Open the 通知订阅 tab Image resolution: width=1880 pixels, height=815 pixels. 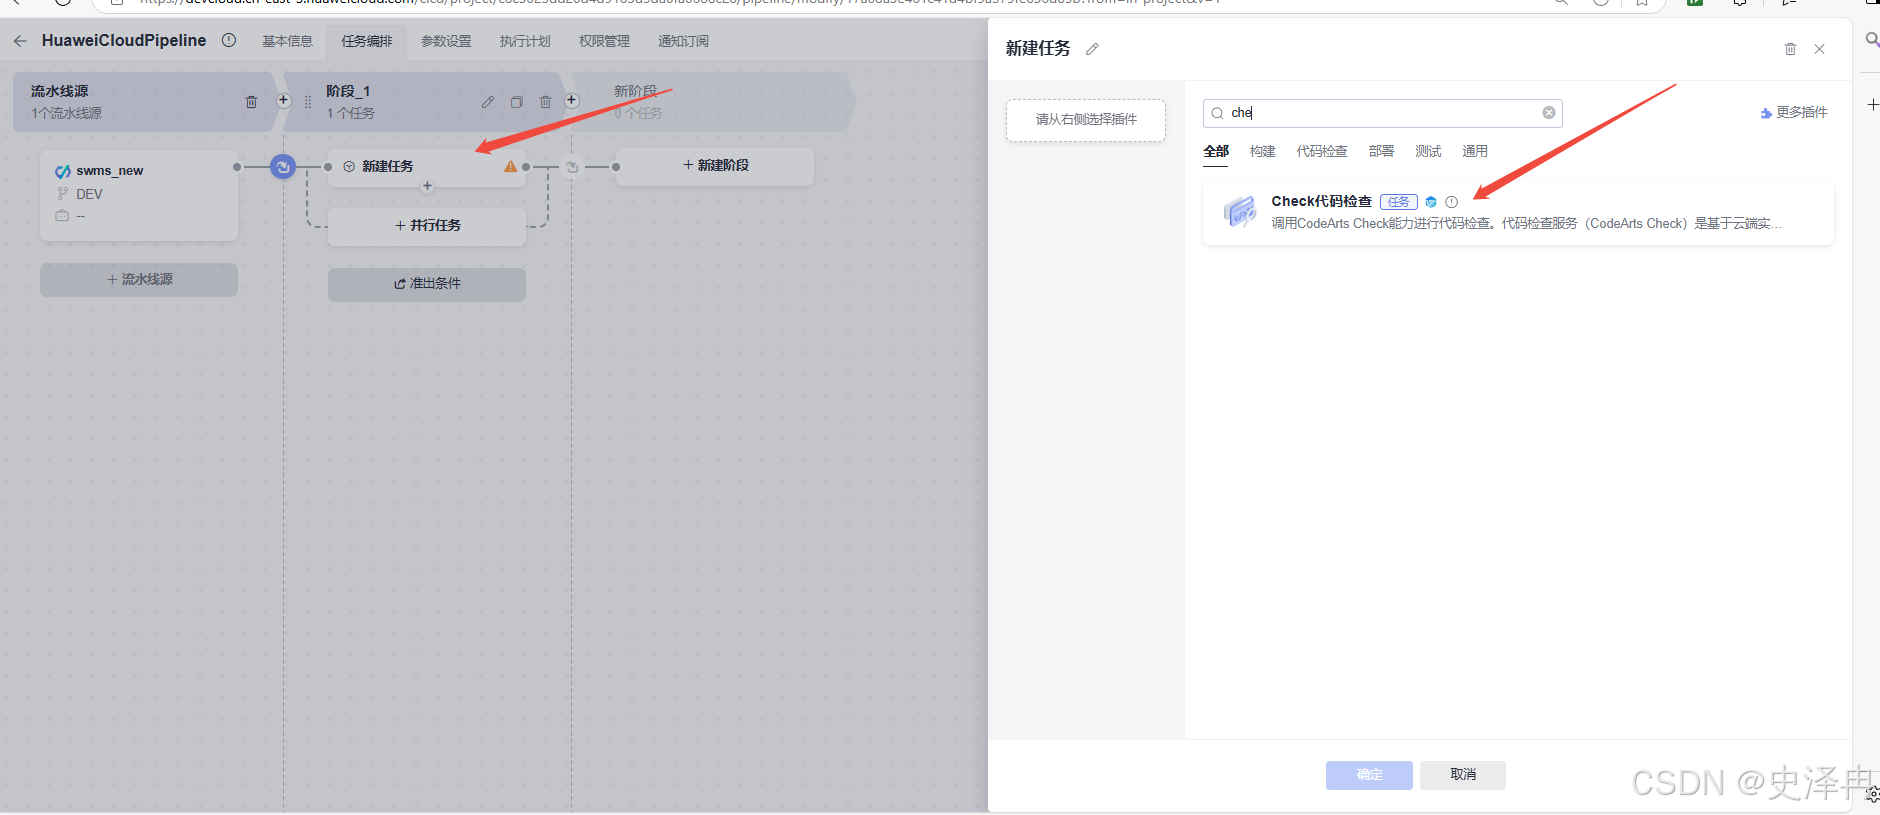(x=683, y=41)
